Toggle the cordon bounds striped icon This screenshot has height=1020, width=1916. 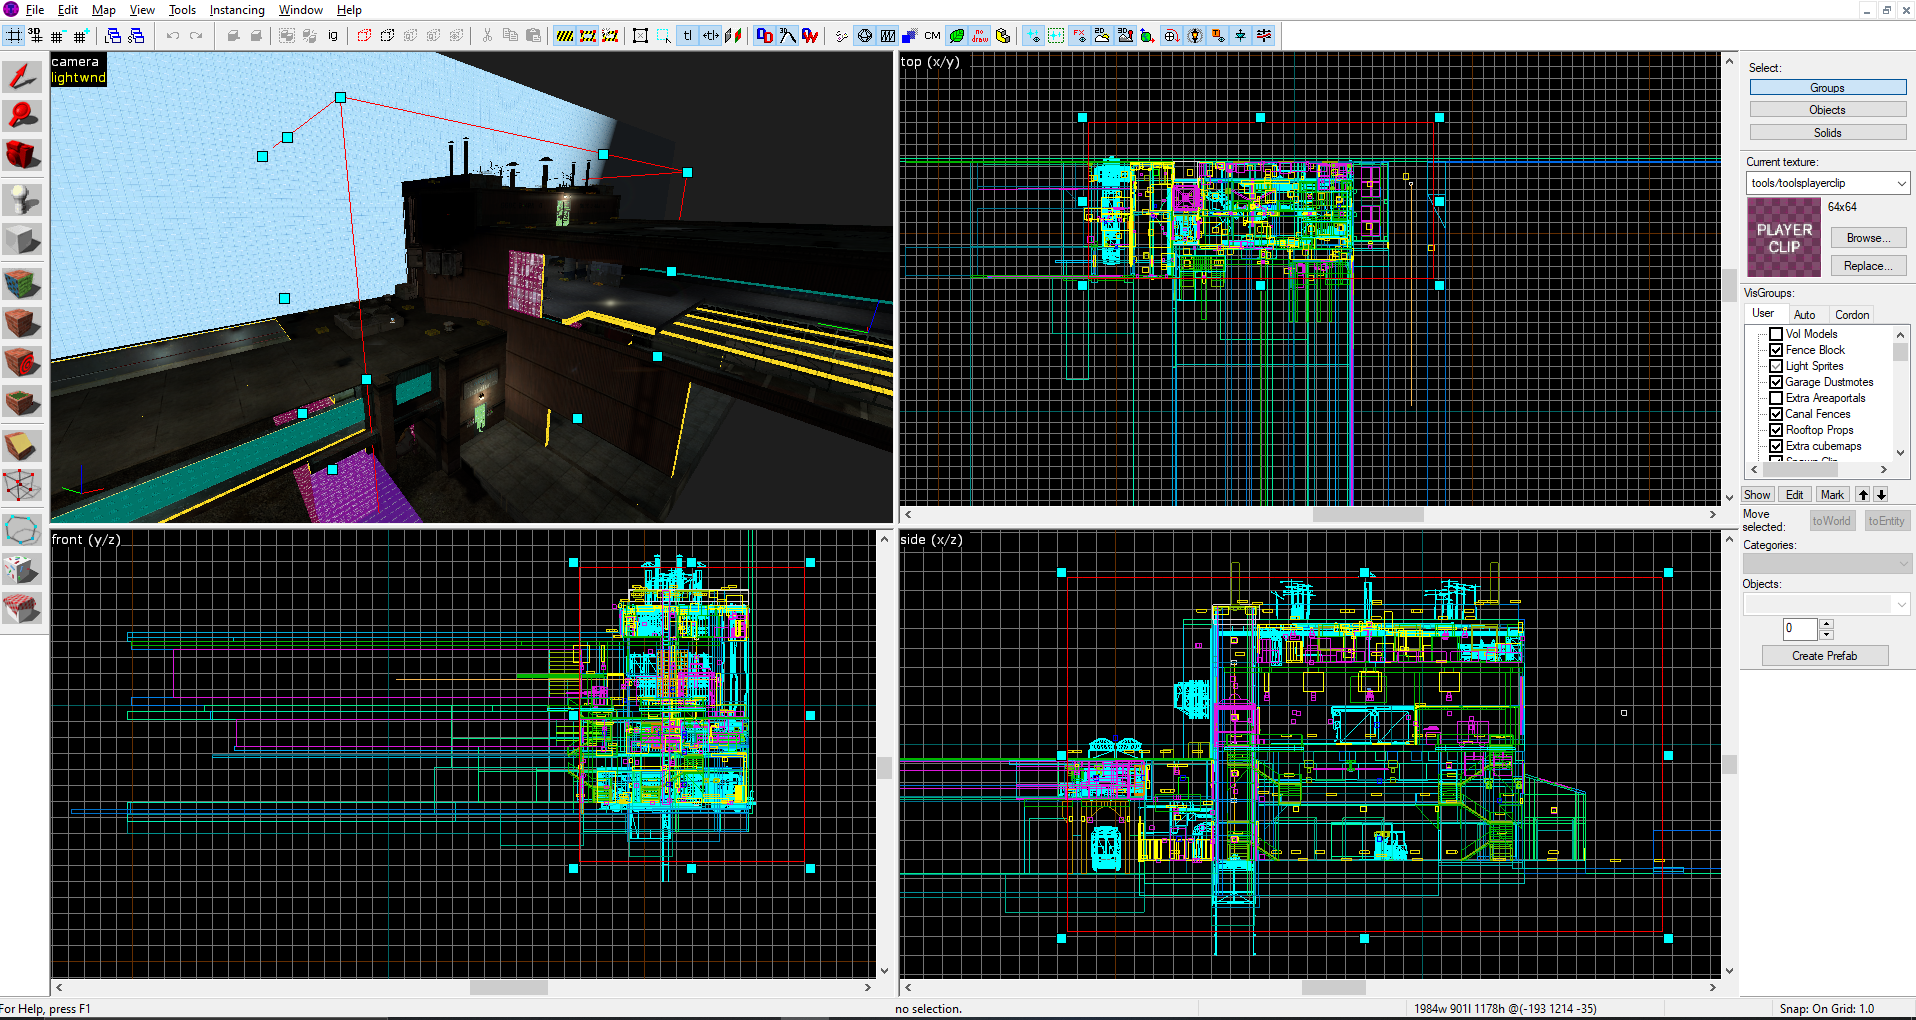565,36
